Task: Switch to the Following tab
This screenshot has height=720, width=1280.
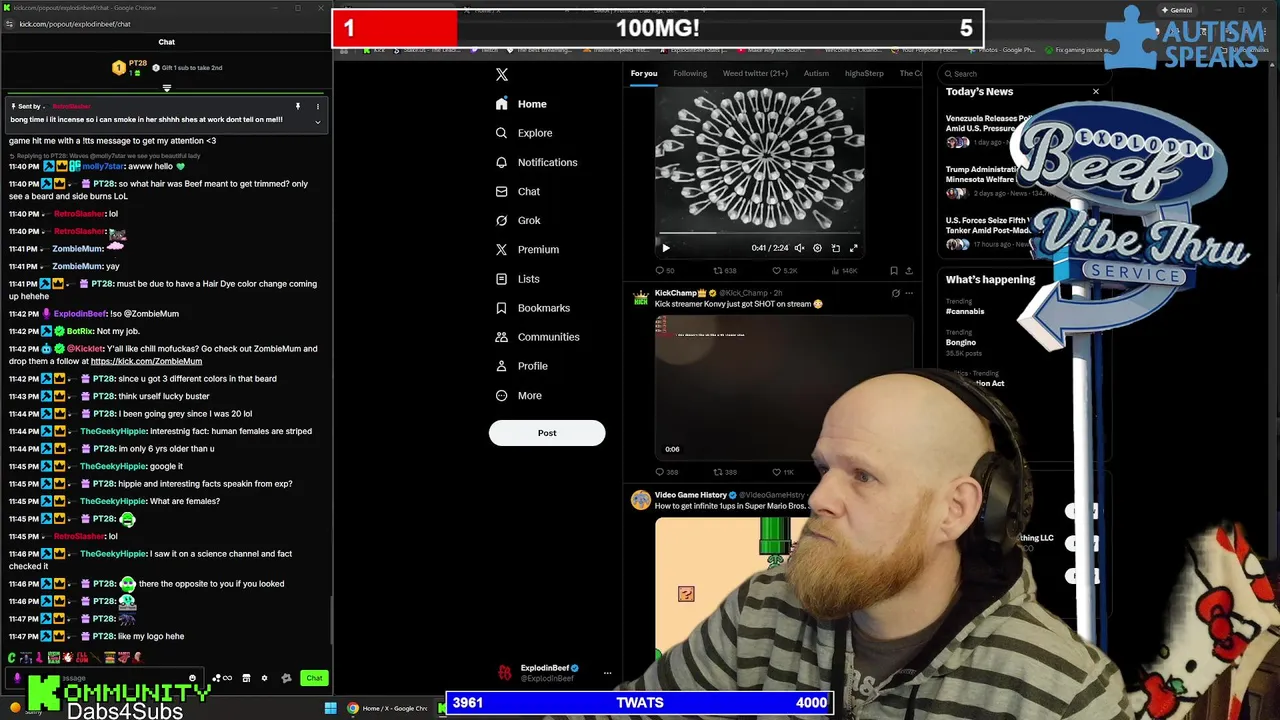Action: (690, 73)
